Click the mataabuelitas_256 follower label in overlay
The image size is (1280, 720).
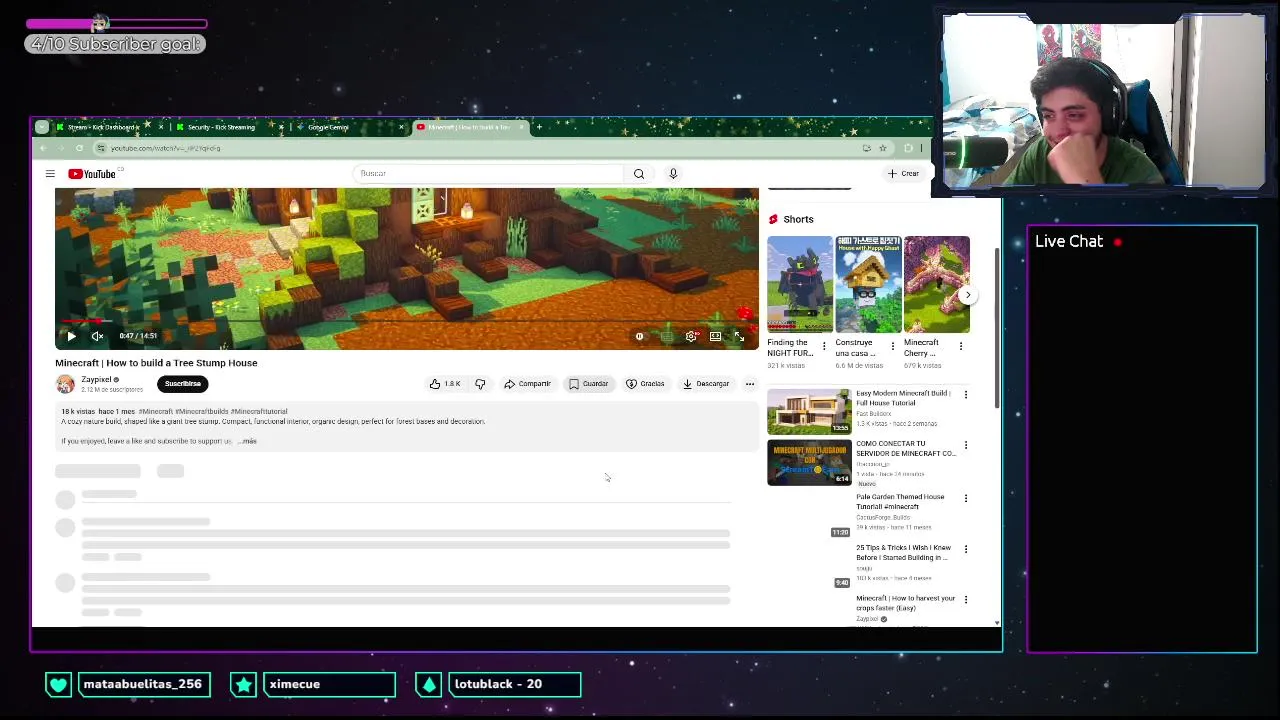tap(142, 684)
